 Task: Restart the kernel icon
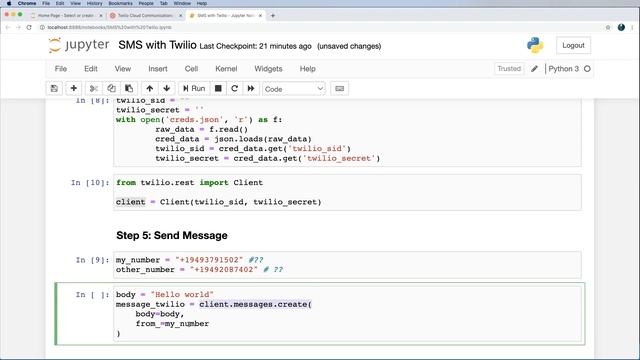[234, 89]
